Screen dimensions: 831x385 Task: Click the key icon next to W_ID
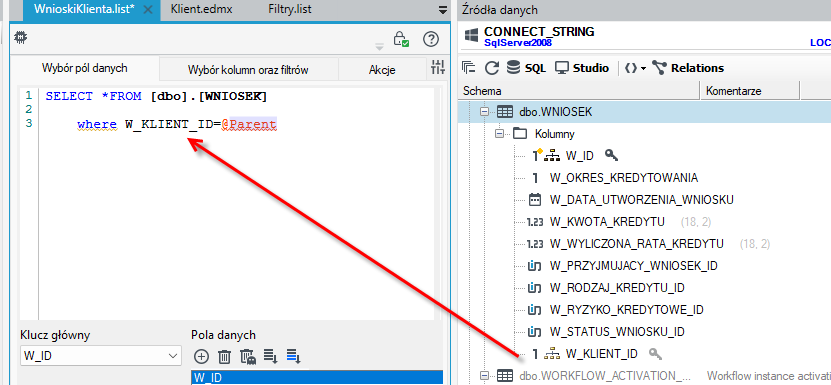pos(611,155)
